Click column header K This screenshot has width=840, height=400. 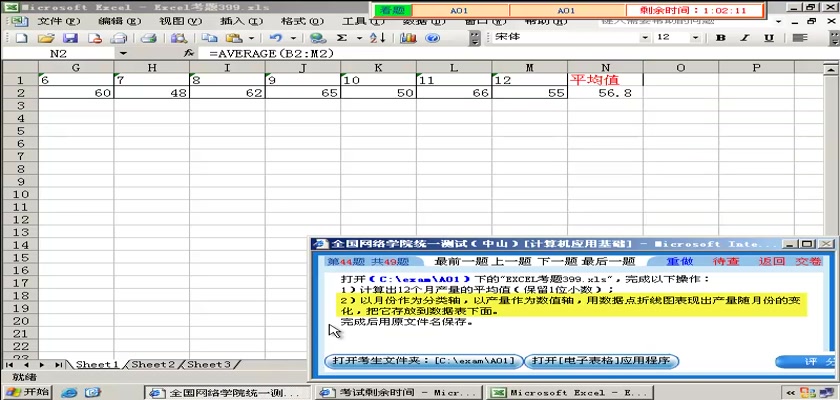click(378, 67)
